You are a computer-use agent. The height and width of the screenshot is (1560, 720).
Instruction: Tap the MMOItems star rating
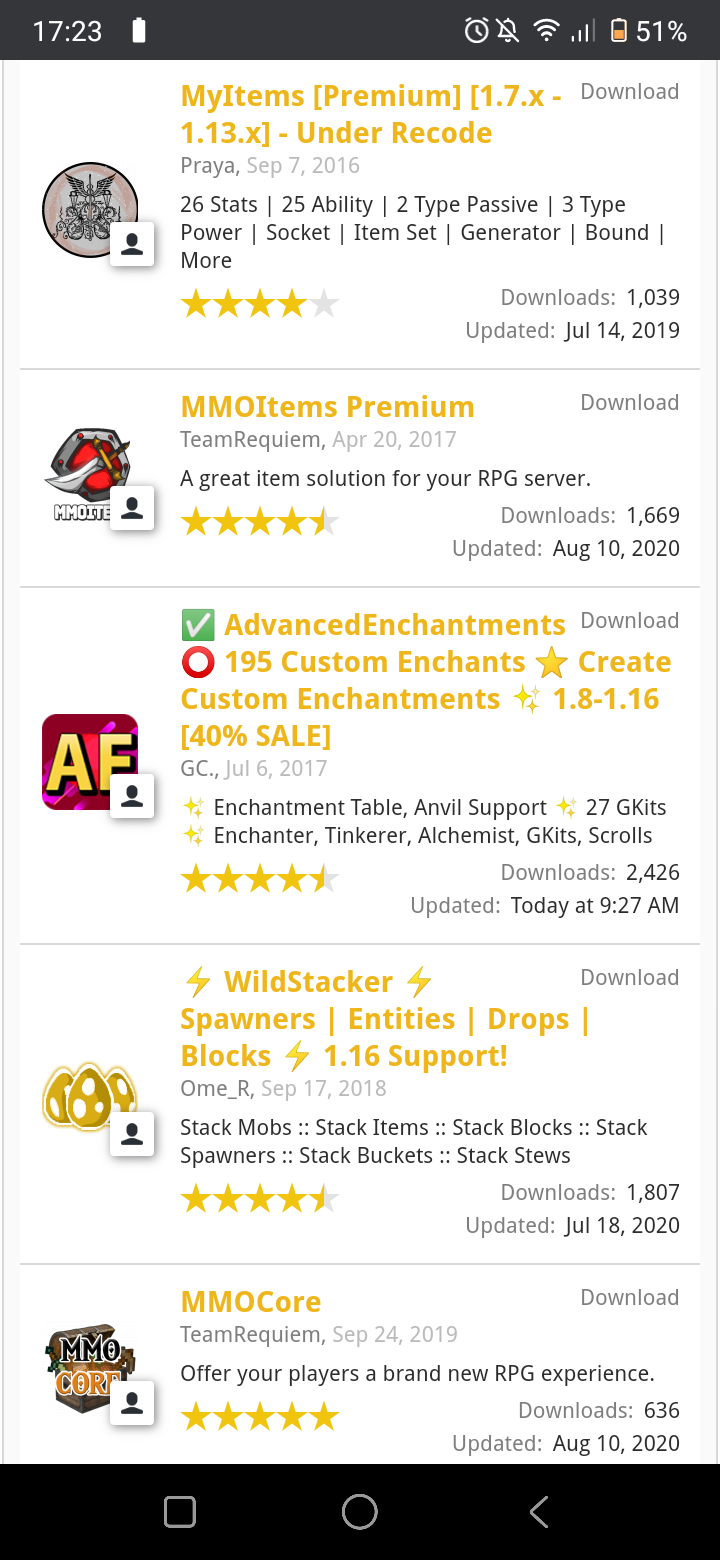pyautogui.click(x=259, y=521)
